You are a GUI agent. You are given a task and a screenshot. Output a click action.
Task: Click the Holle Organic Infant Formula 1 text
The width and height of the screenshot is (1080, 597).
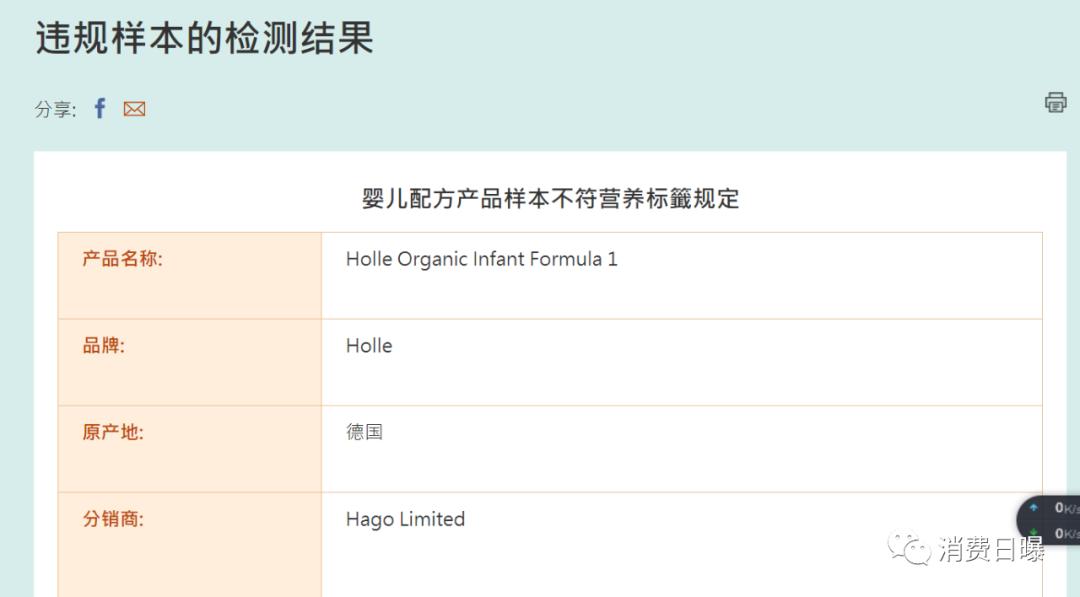pos(480,258)
